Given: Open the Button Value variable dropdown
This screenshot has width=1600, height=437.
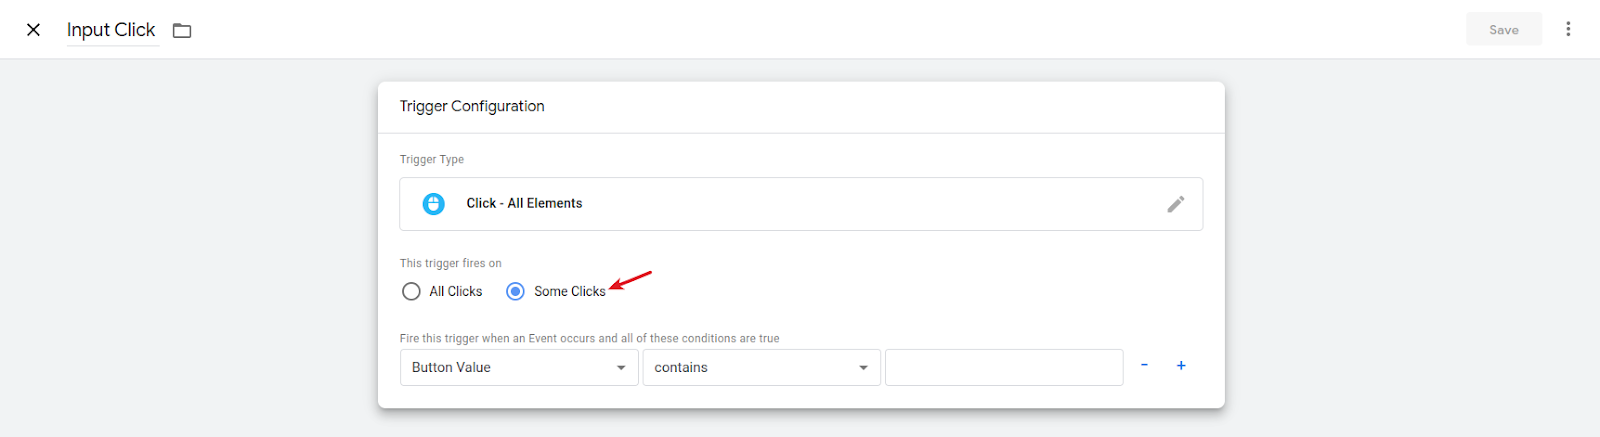Looking at the screenshot, I should [x=519, y=368].
